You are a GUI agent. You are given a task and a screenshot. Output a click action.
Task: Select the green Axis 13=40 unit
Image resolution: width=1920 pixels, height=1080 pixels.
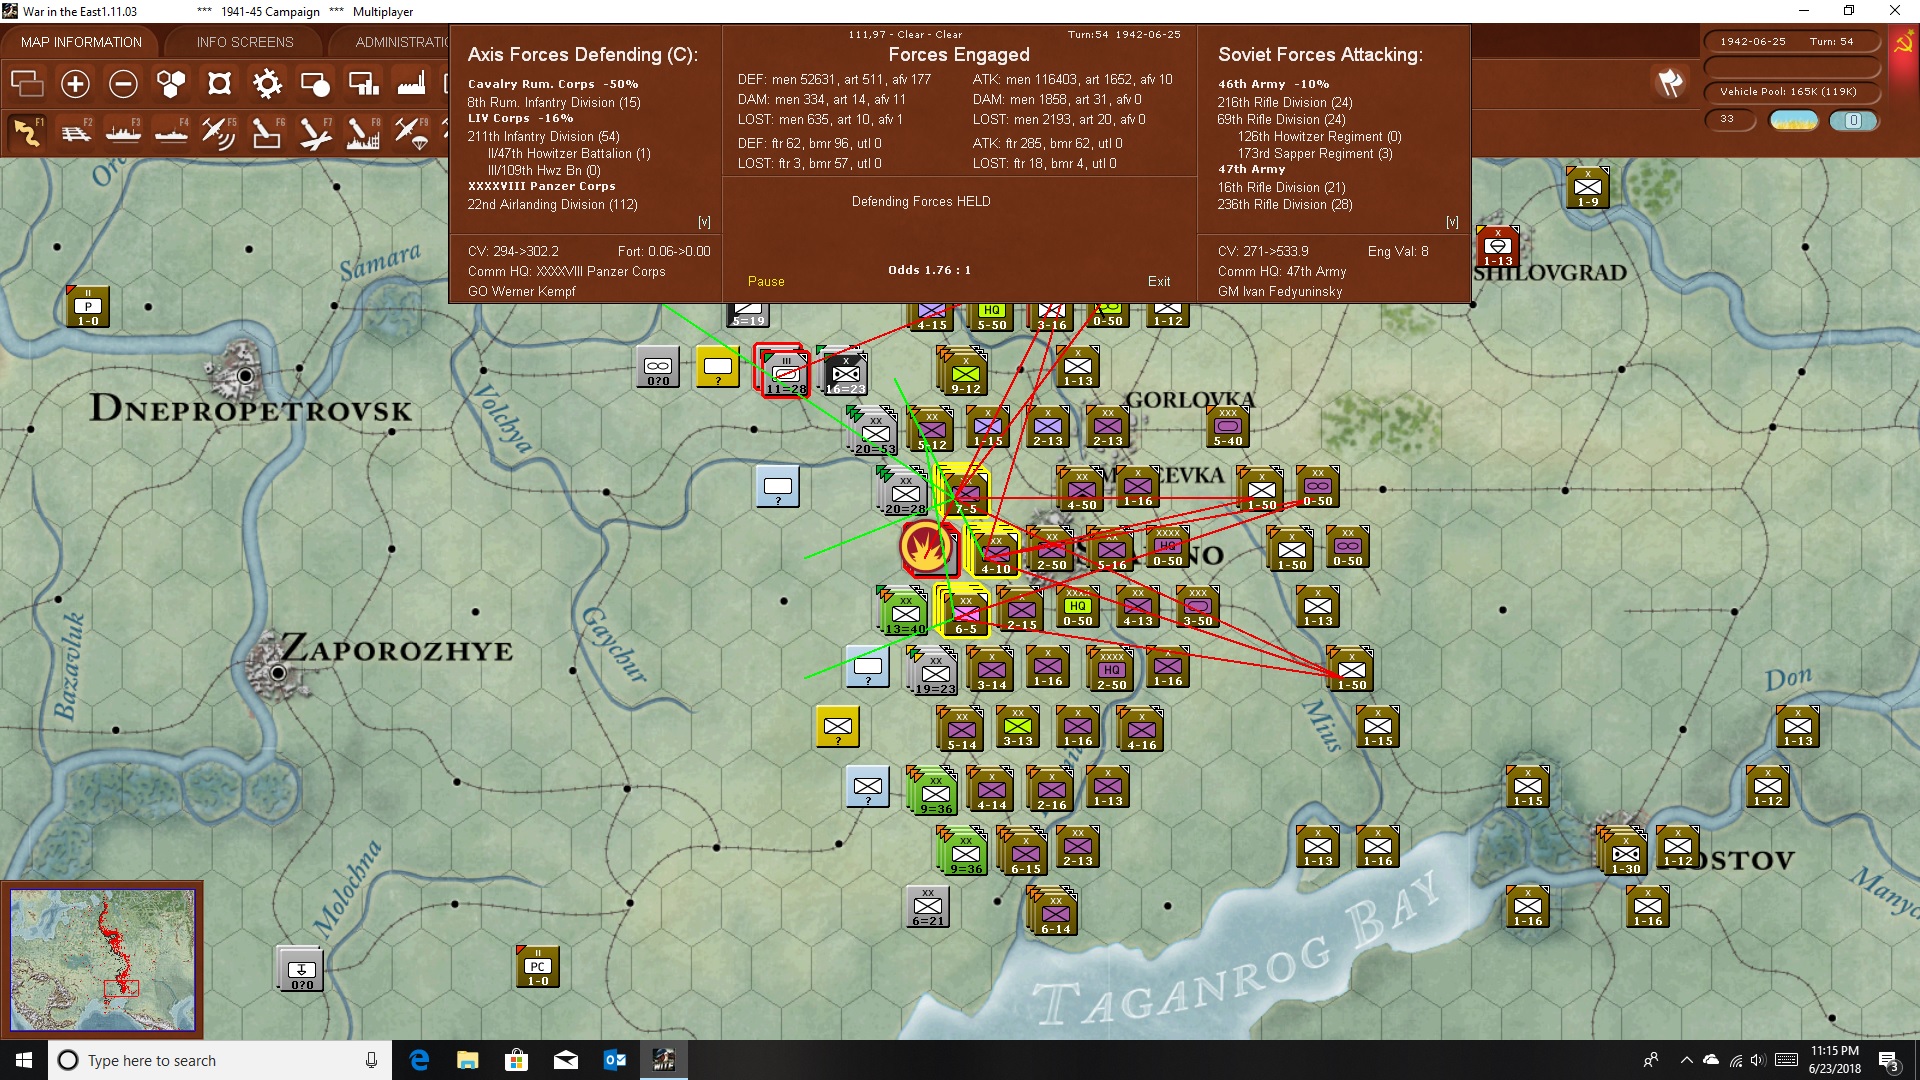[904, 610]
